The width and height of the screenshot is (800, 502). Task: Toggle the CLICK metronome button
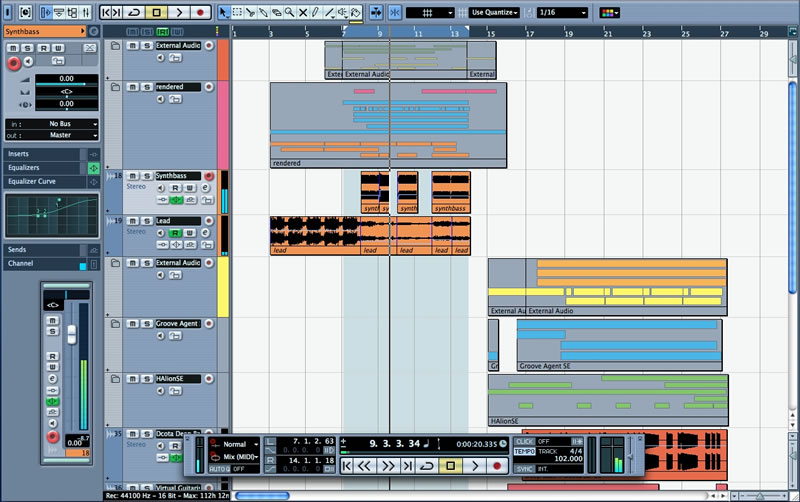(524, 441)
